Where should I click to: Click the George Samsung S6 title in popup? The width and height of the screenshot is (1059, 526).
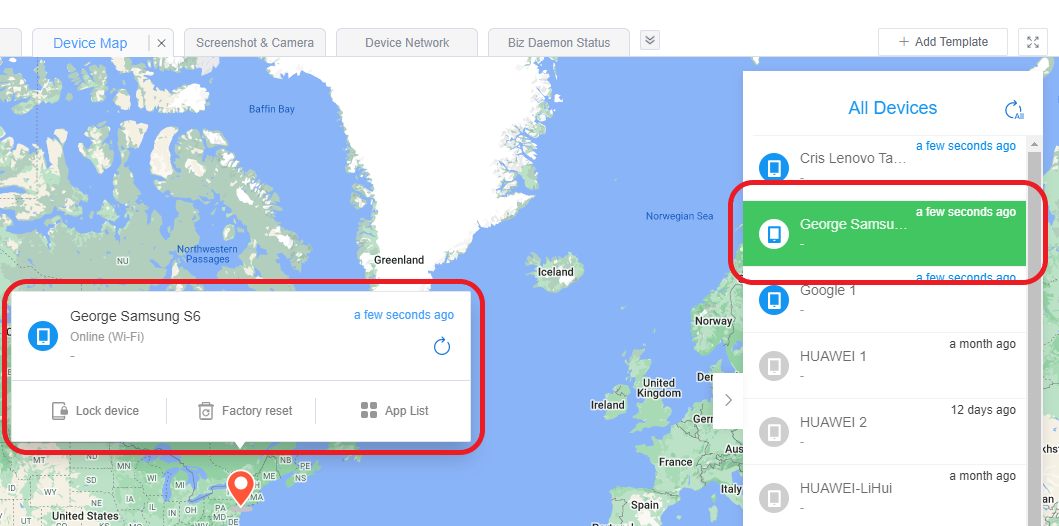(135, 316)
